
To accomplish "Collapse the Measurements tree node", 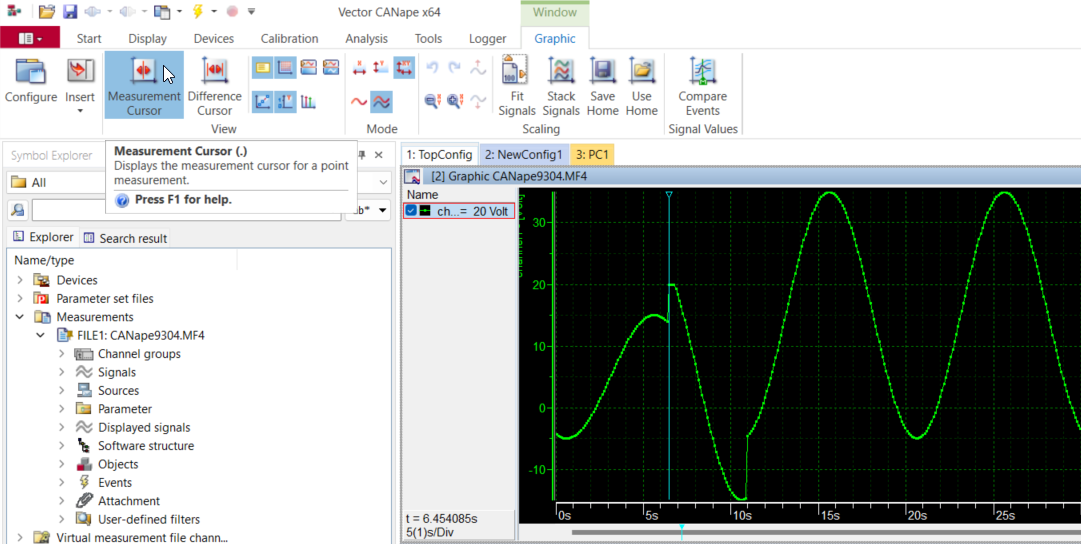I will (19, 317).
